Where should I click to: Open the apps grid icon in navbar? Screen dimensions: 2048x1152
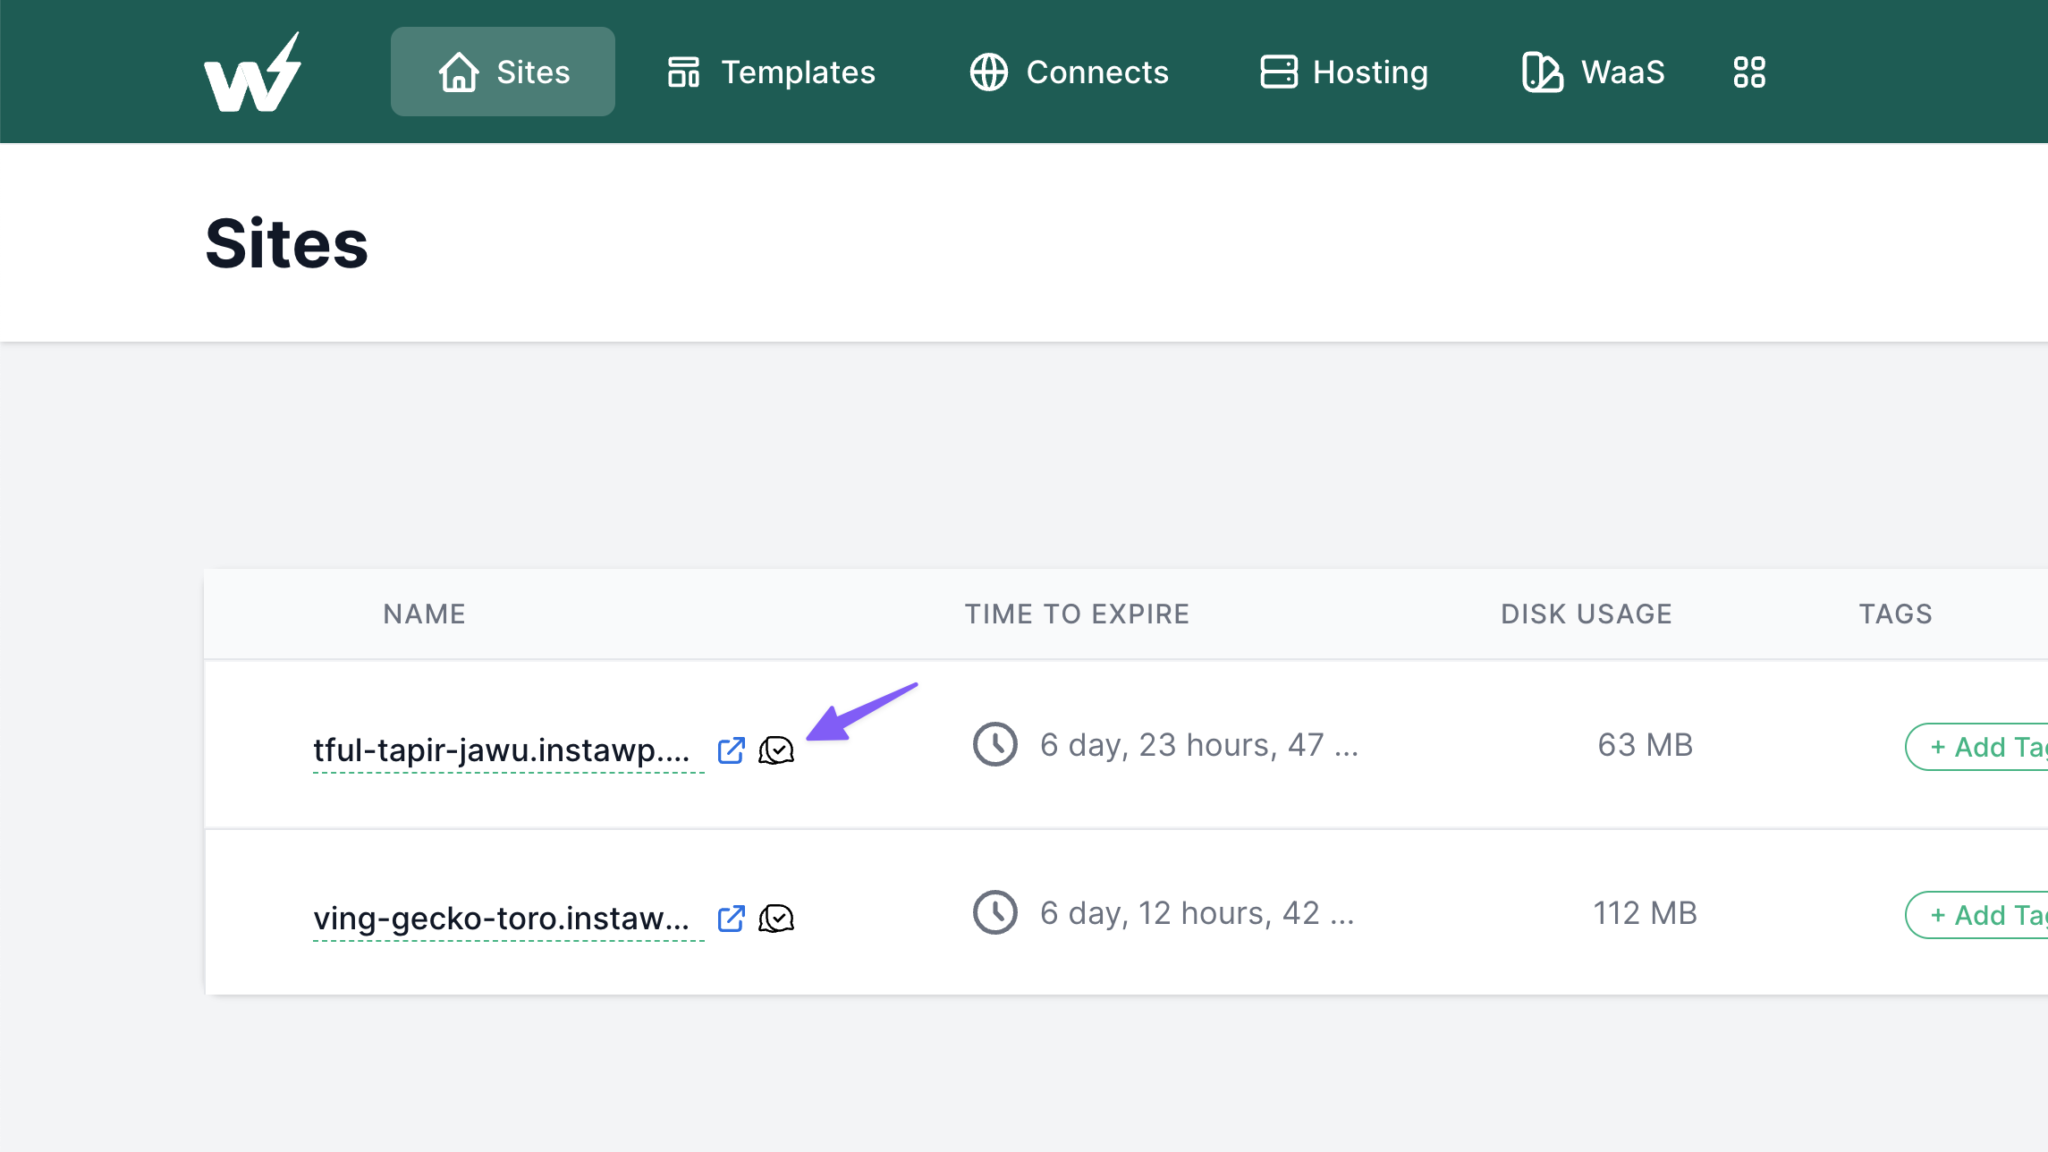point(1749,72)
